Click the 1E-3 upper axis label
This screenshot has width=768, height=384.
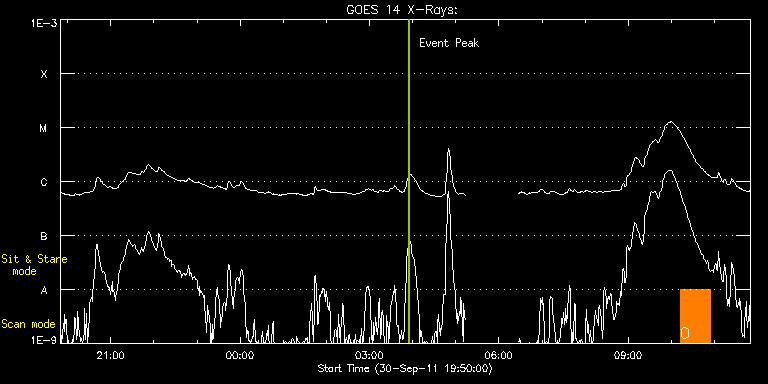pyautogui.click(x=44, y=23)
